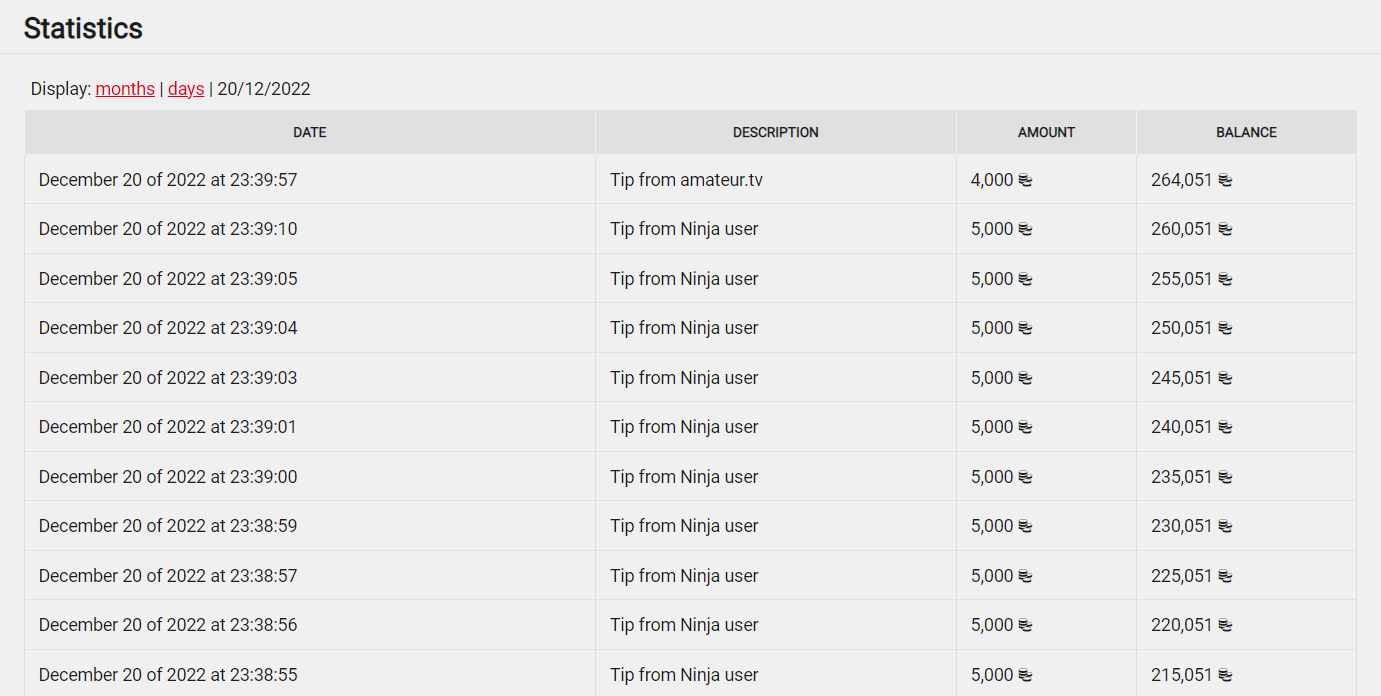Screen dimensions: 1381x696
Task: Click the coin icon beside balance 215,051
Action: (1225, 676)
